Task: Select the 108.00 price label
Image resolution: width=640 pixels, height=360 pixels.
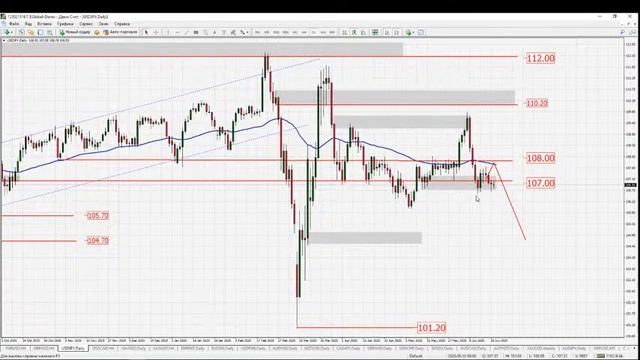Action: [540, 158]
